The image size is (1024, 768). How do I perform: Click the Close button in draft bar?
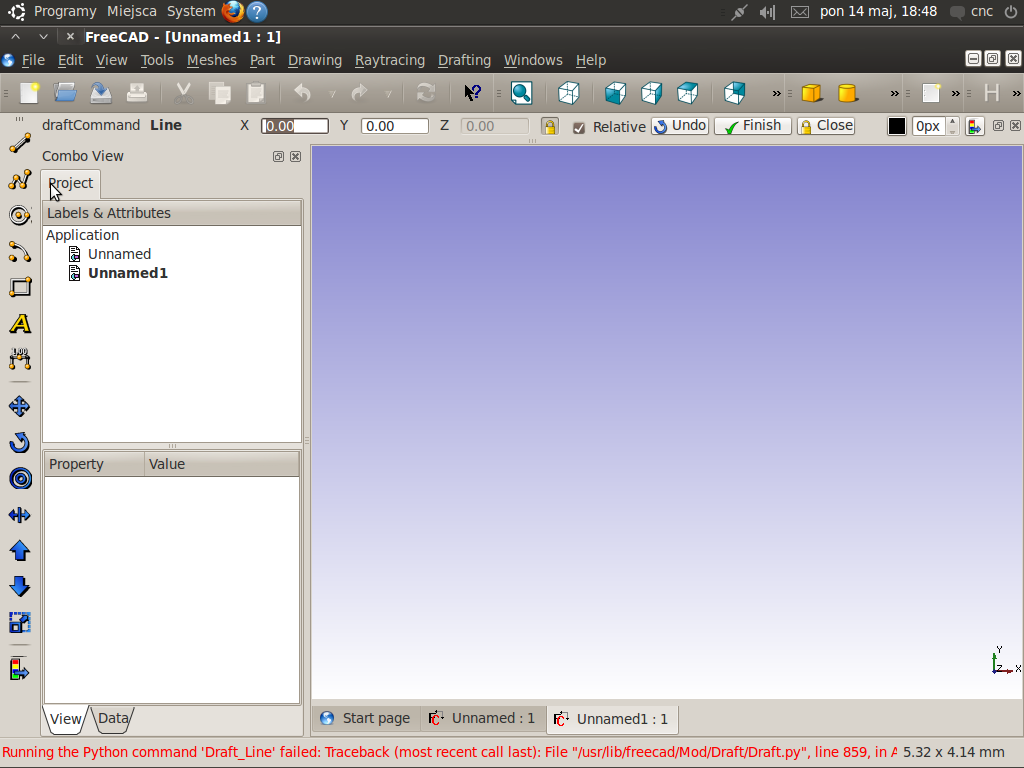pos(825,125)
